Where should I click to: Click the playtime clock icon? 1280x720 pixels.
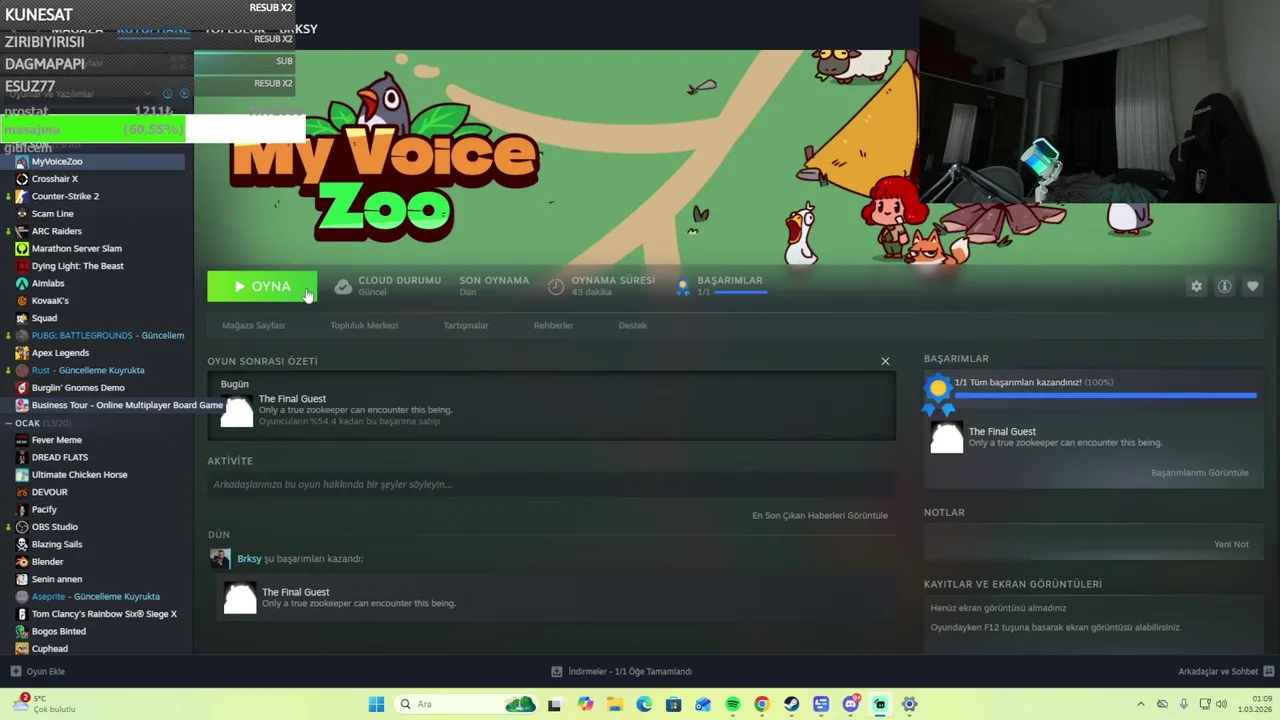[x=556, y=287]
